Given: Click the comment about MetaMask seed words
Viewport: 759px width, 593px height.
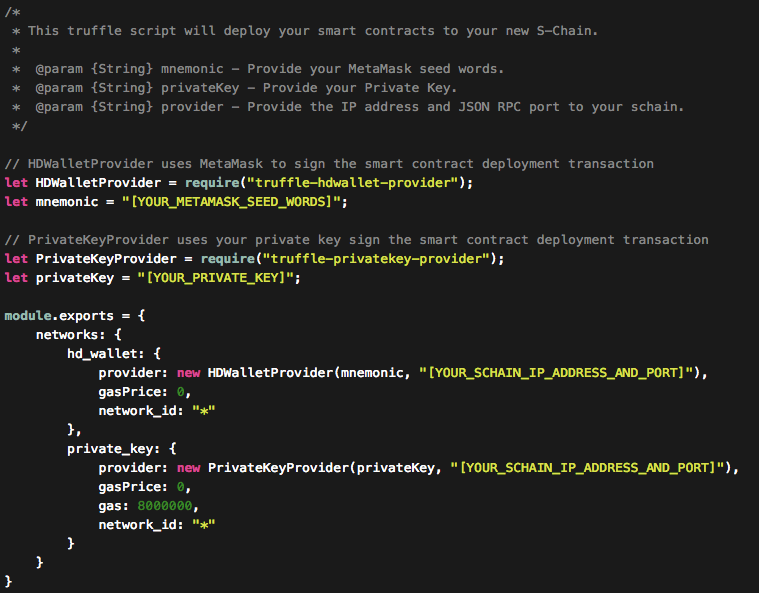Looking at the screenshot, I should 270,69.
